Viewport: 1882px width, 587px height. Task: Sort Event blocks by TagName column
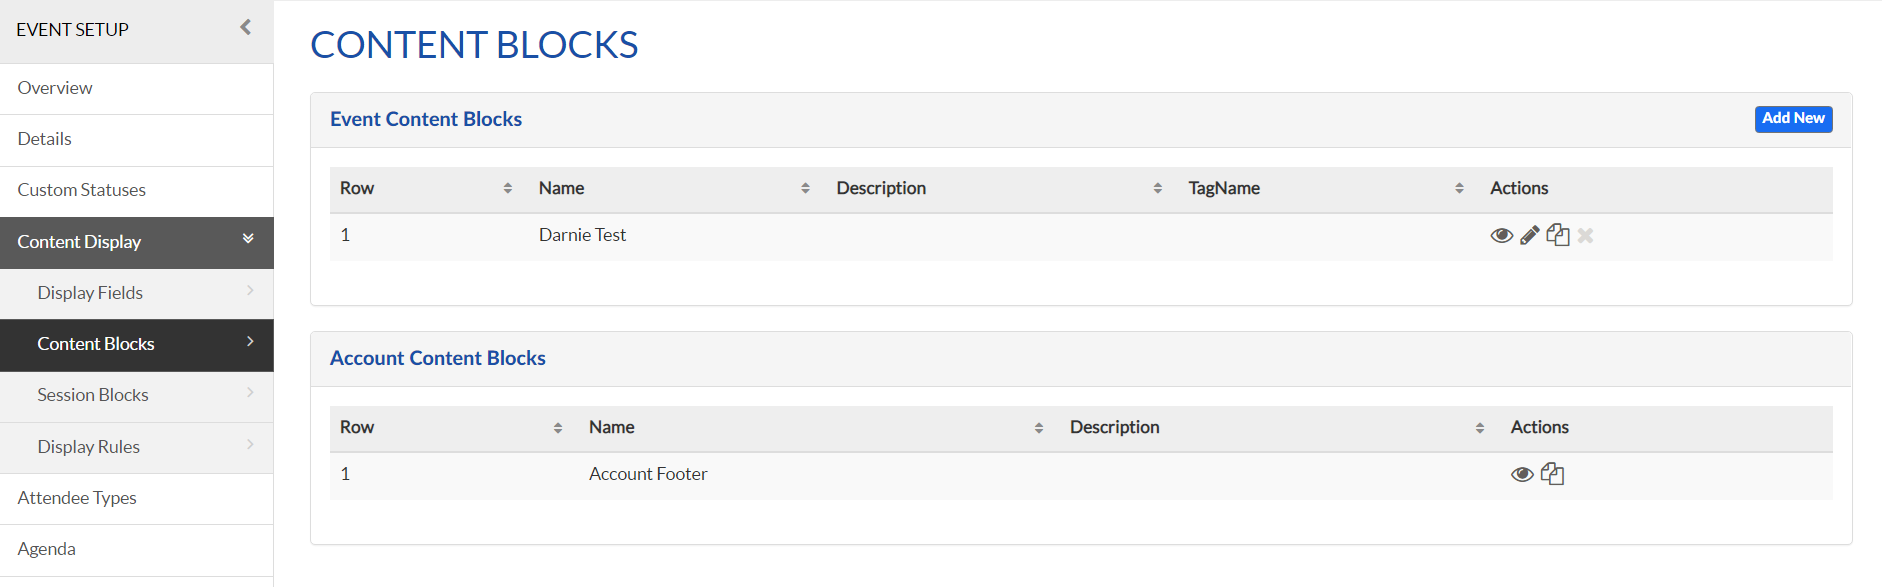[x=1459, y=188]
